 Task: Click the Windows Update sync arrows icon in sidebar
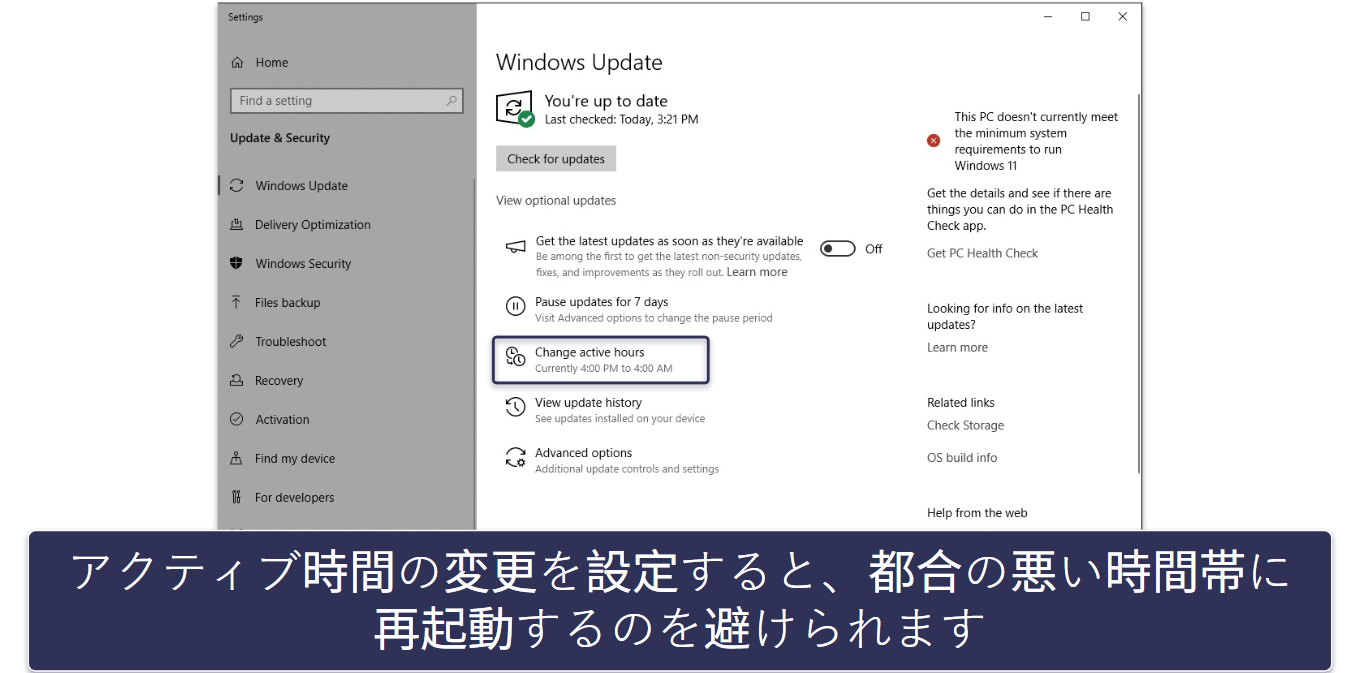point(237,186)
